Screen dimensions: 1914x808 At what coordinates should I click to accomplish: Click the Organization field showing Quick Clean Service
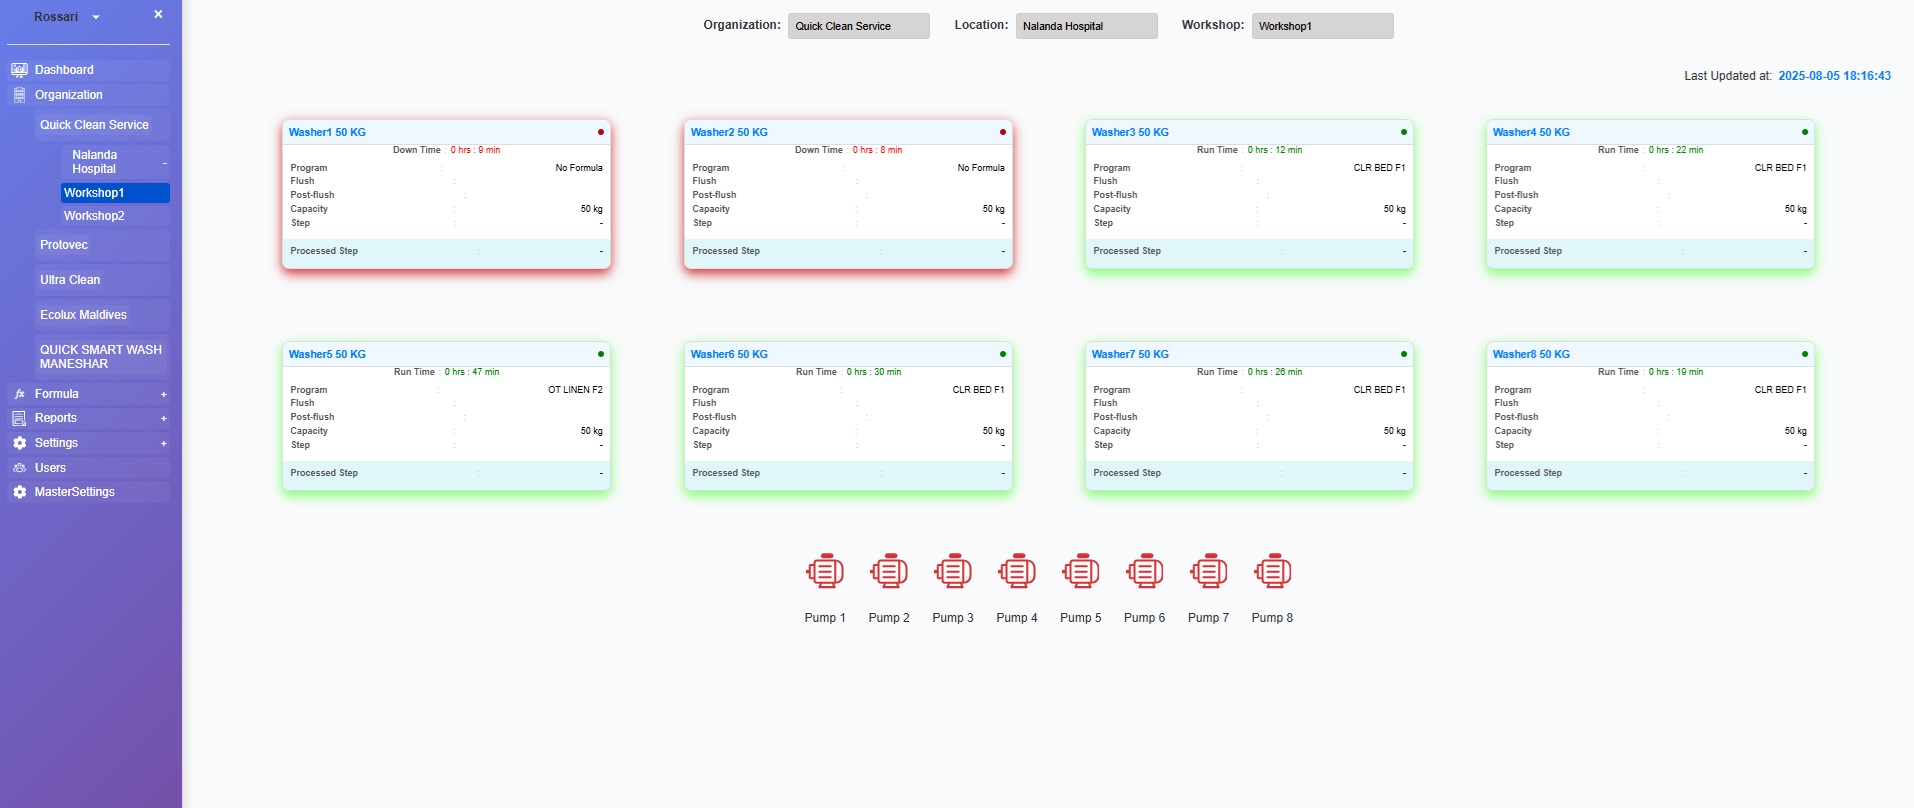858,26
